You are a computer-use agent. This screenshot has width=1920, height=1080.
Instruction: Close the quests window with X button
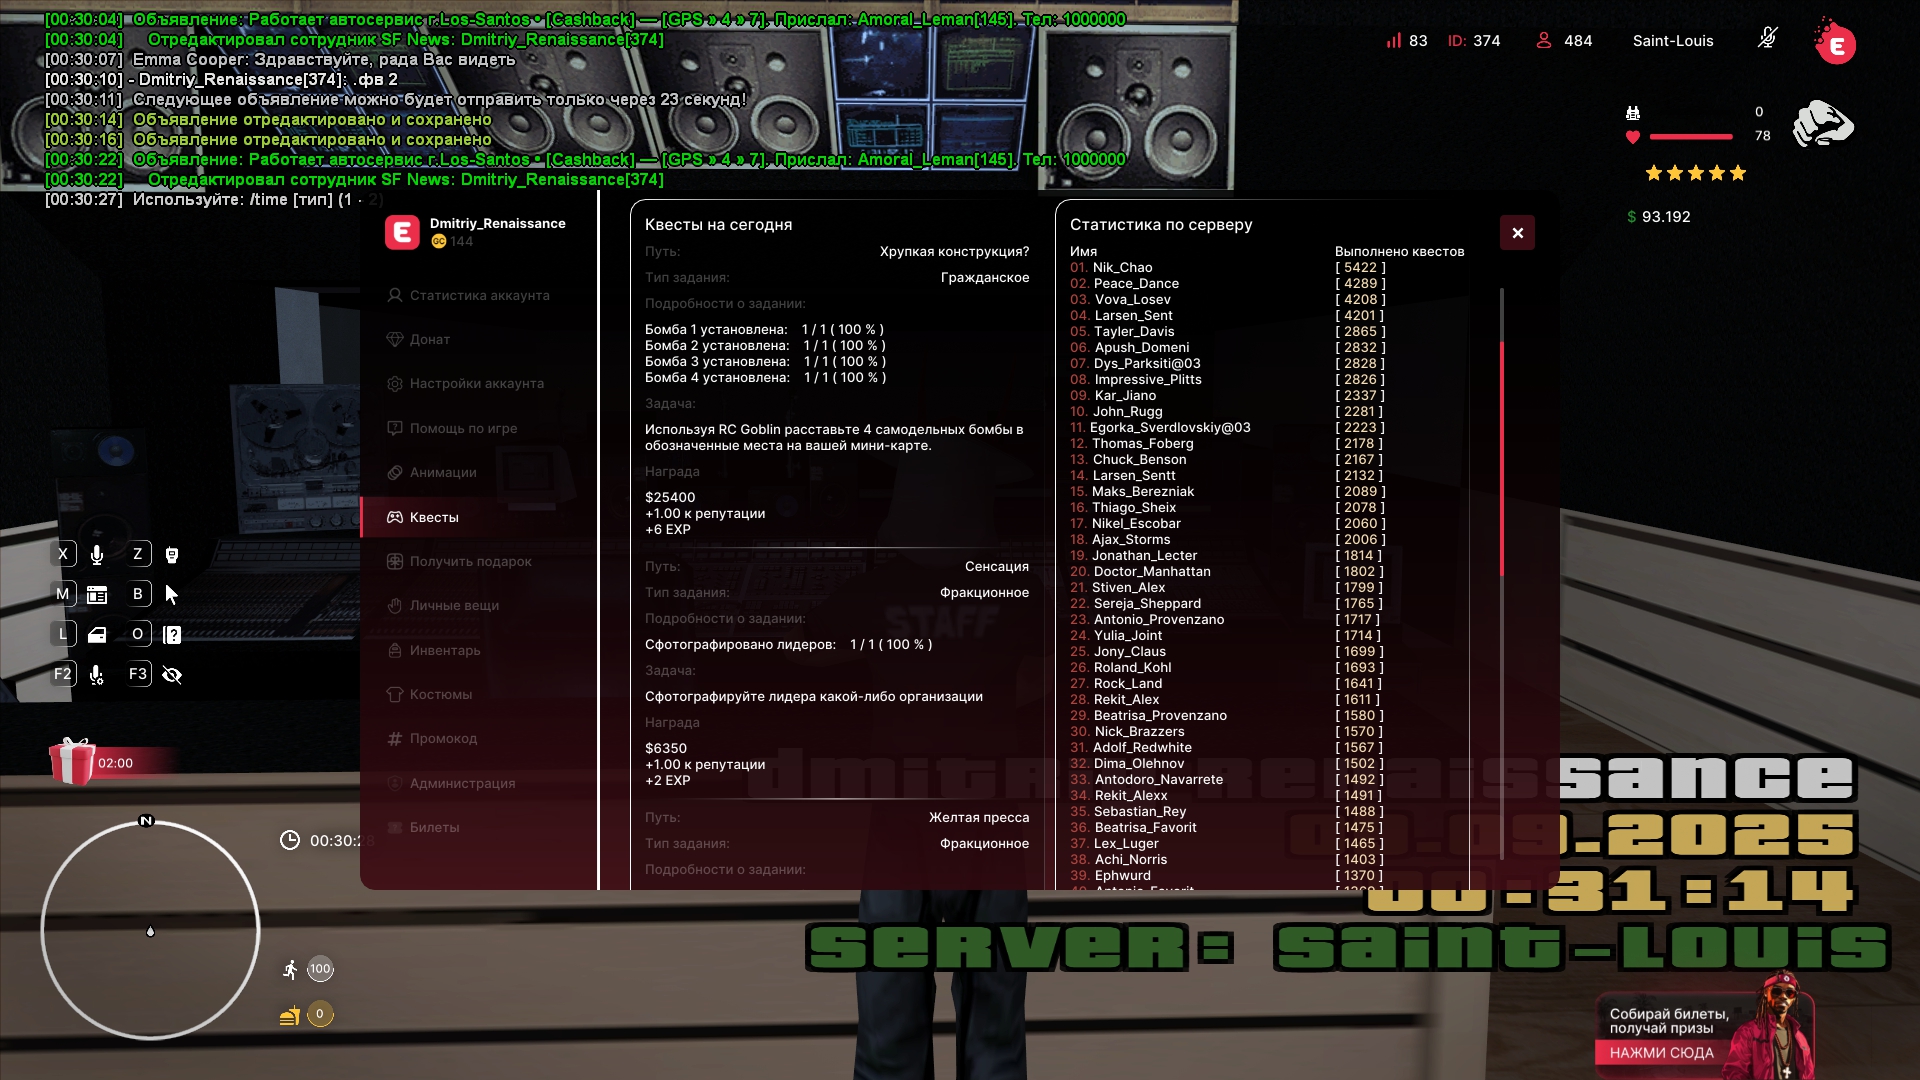coord(1517,233)
